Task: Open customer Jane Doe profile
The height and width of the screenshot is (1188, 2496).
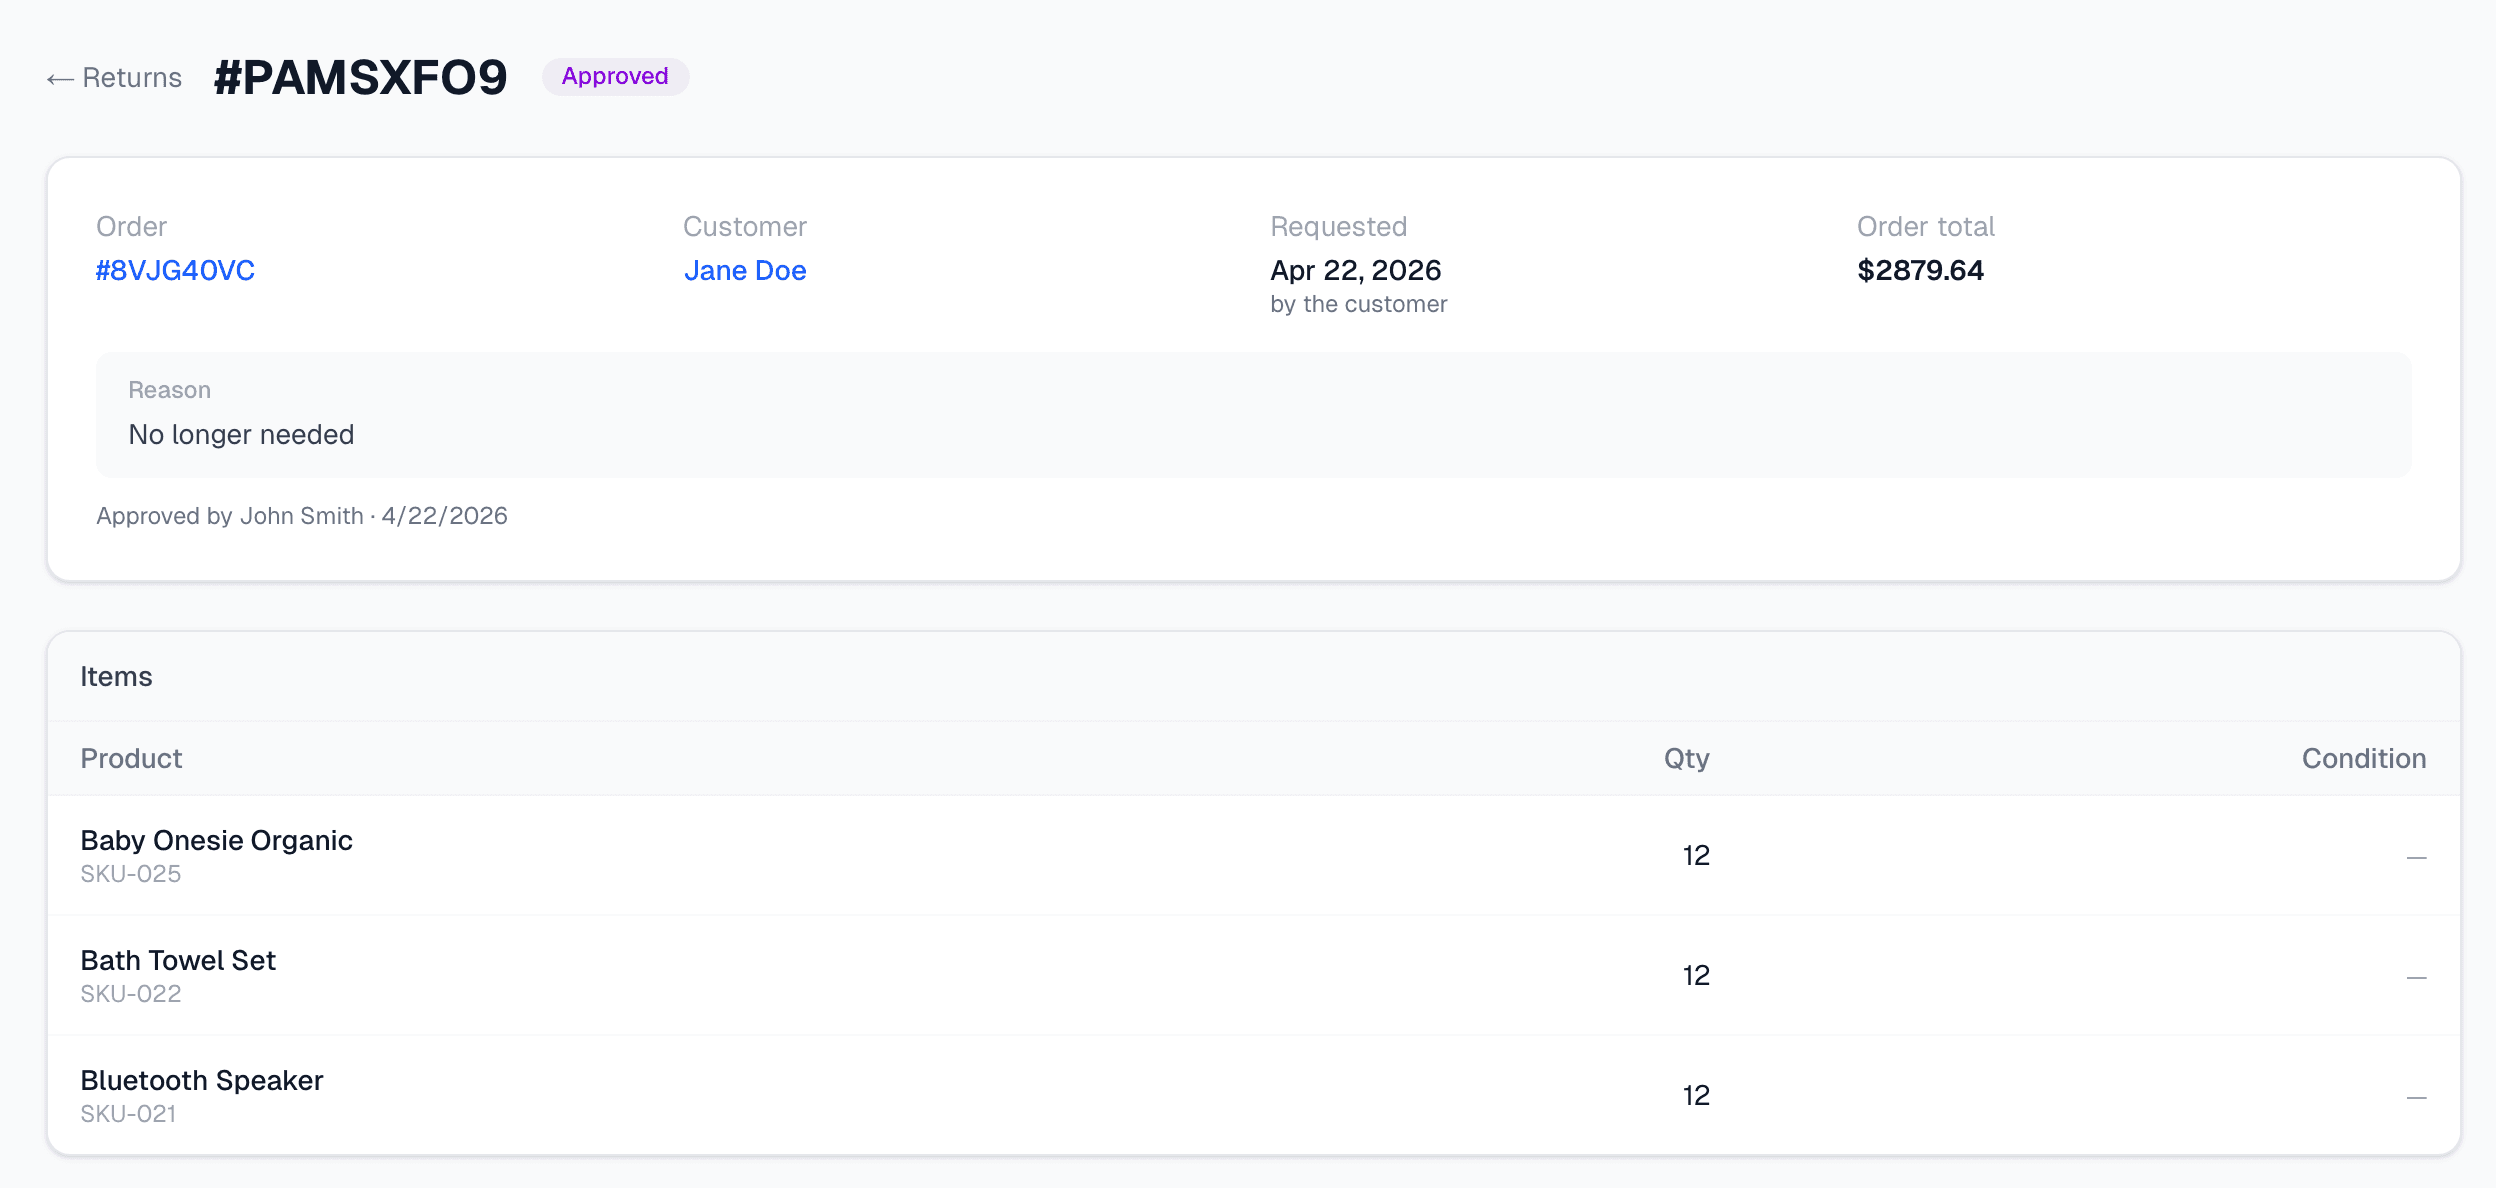Action: 745,270
